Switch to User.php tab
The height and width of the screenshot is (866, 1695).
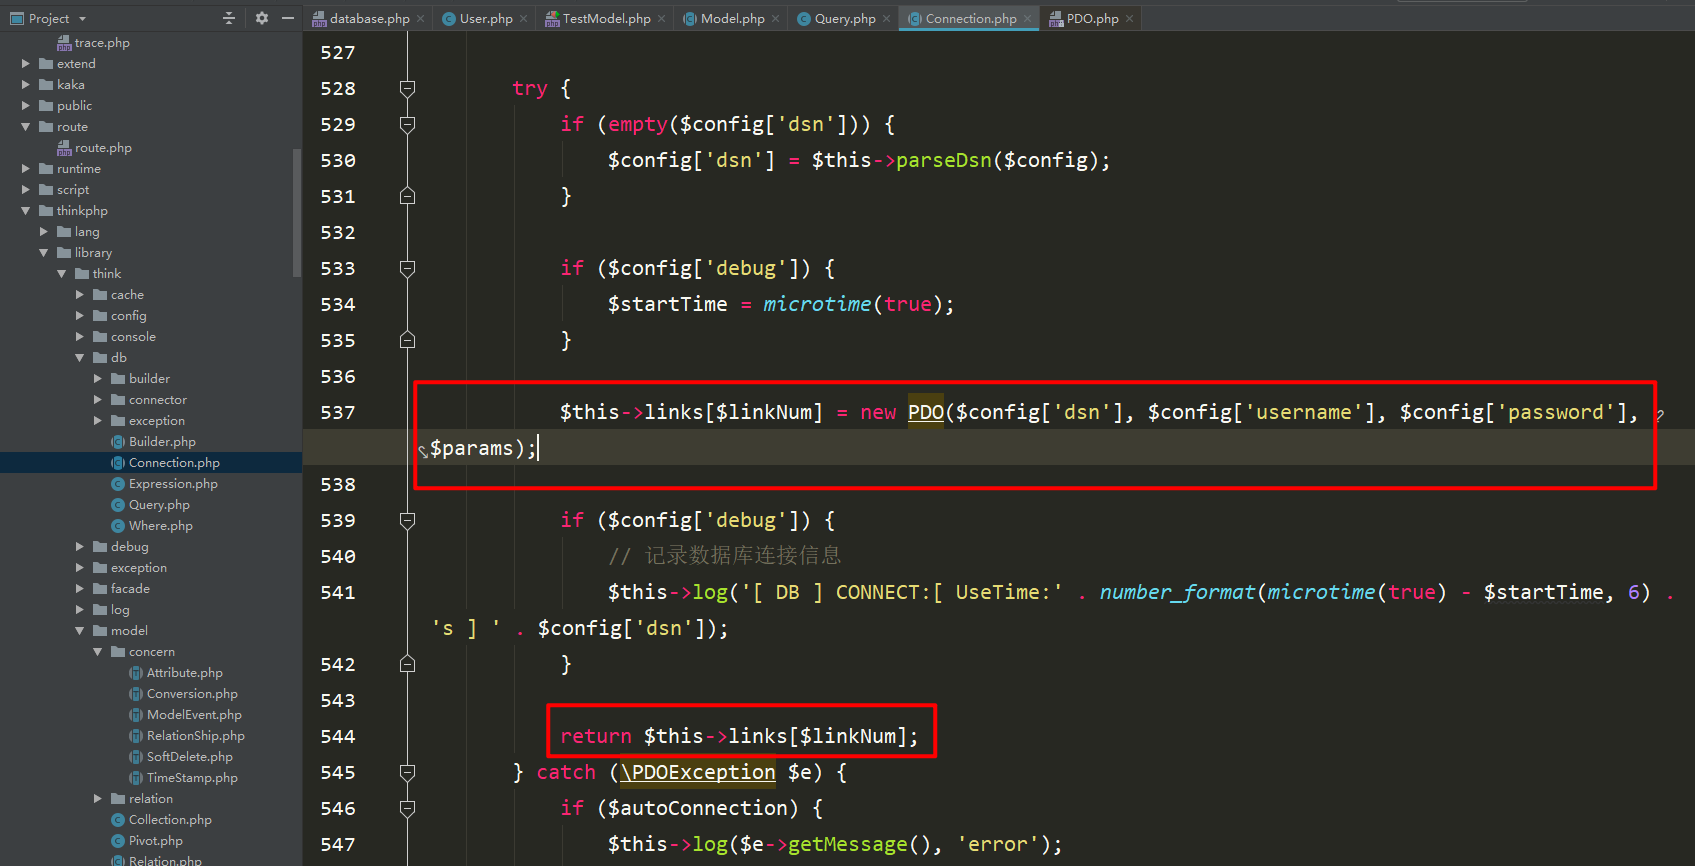pyautogui.click(x=486, y=18)
